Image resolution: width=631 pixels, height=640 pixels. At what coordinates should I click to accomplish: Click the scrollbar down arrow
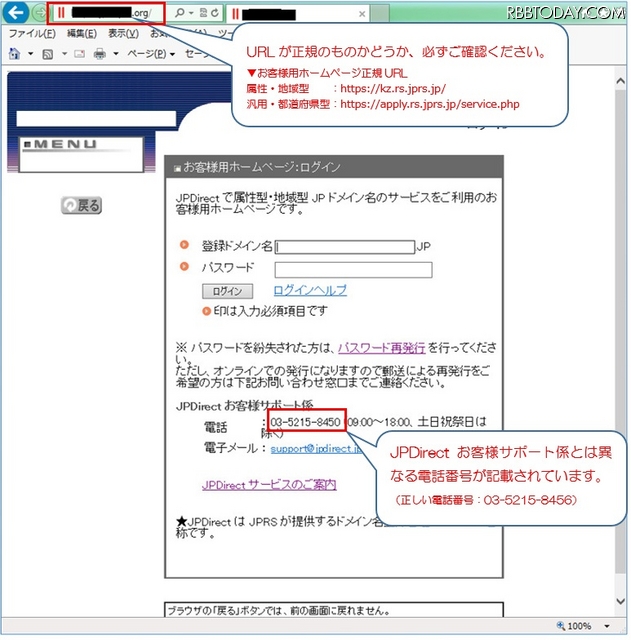tap(620, 601)
